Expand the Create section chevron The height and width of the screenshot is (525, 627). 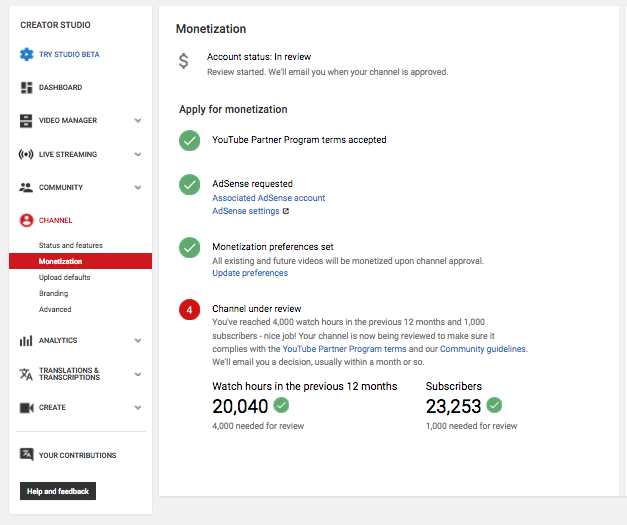(x=138, y=408)
